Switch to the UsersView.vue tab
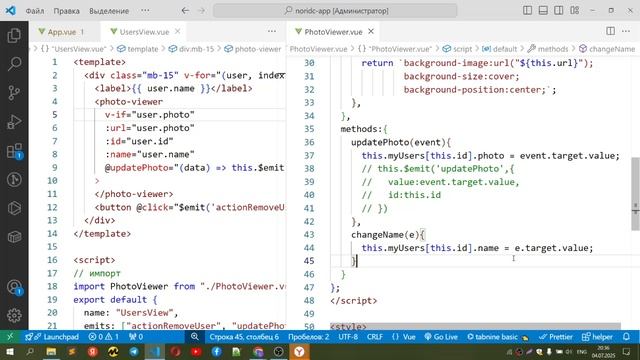 [145, 31]
